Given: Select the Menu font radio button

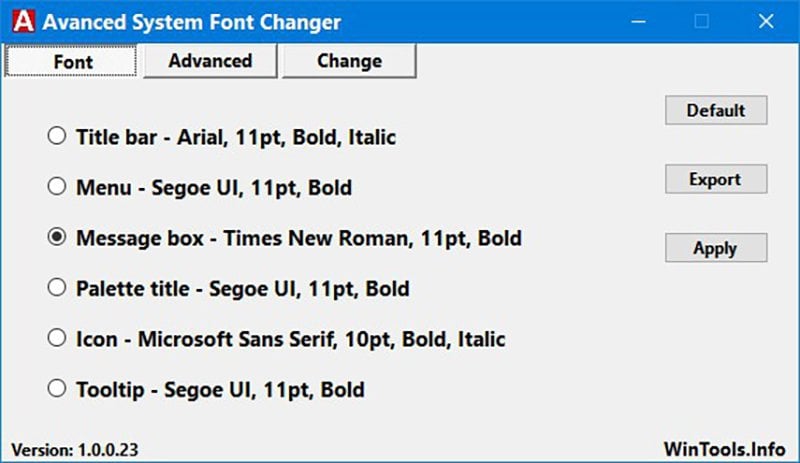Looking at the screenshot, I should point(57,186).
